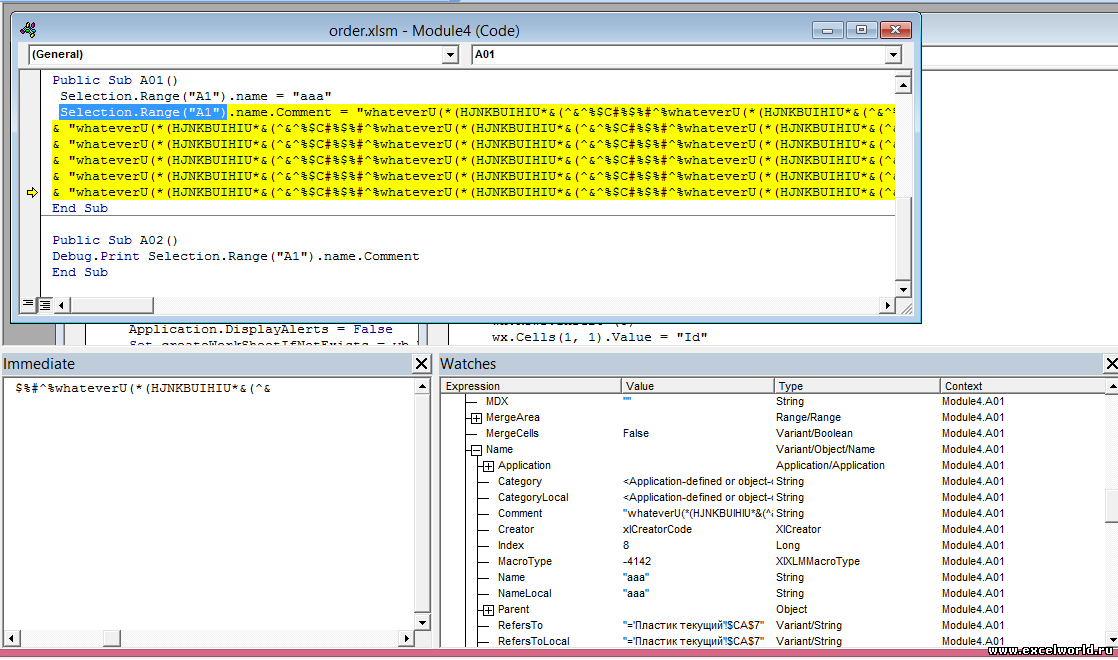Click Immediate window scroll right arrow
This screenshot has height=660, width=1118.
click(406, 638)
